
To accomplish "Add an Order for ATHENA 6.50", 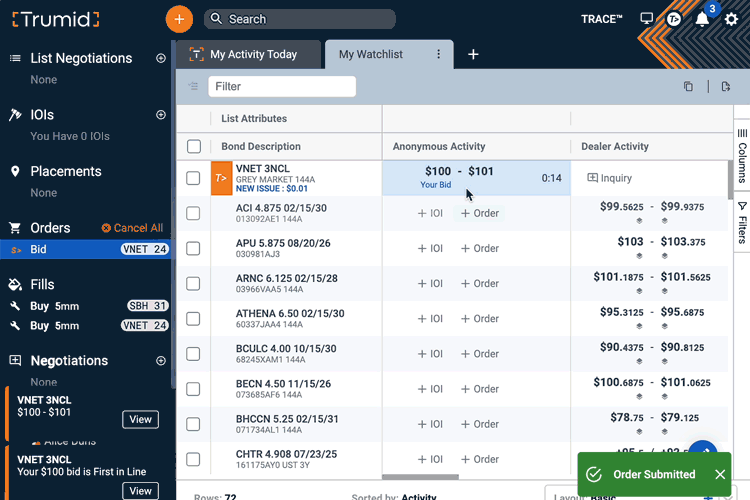I will 480,319.
